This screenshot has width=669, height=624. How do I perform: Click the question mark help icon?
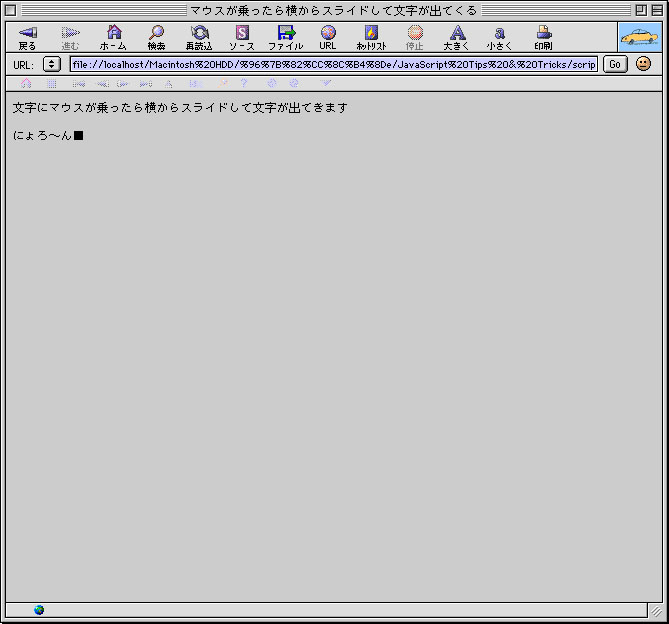click(244, 83)
